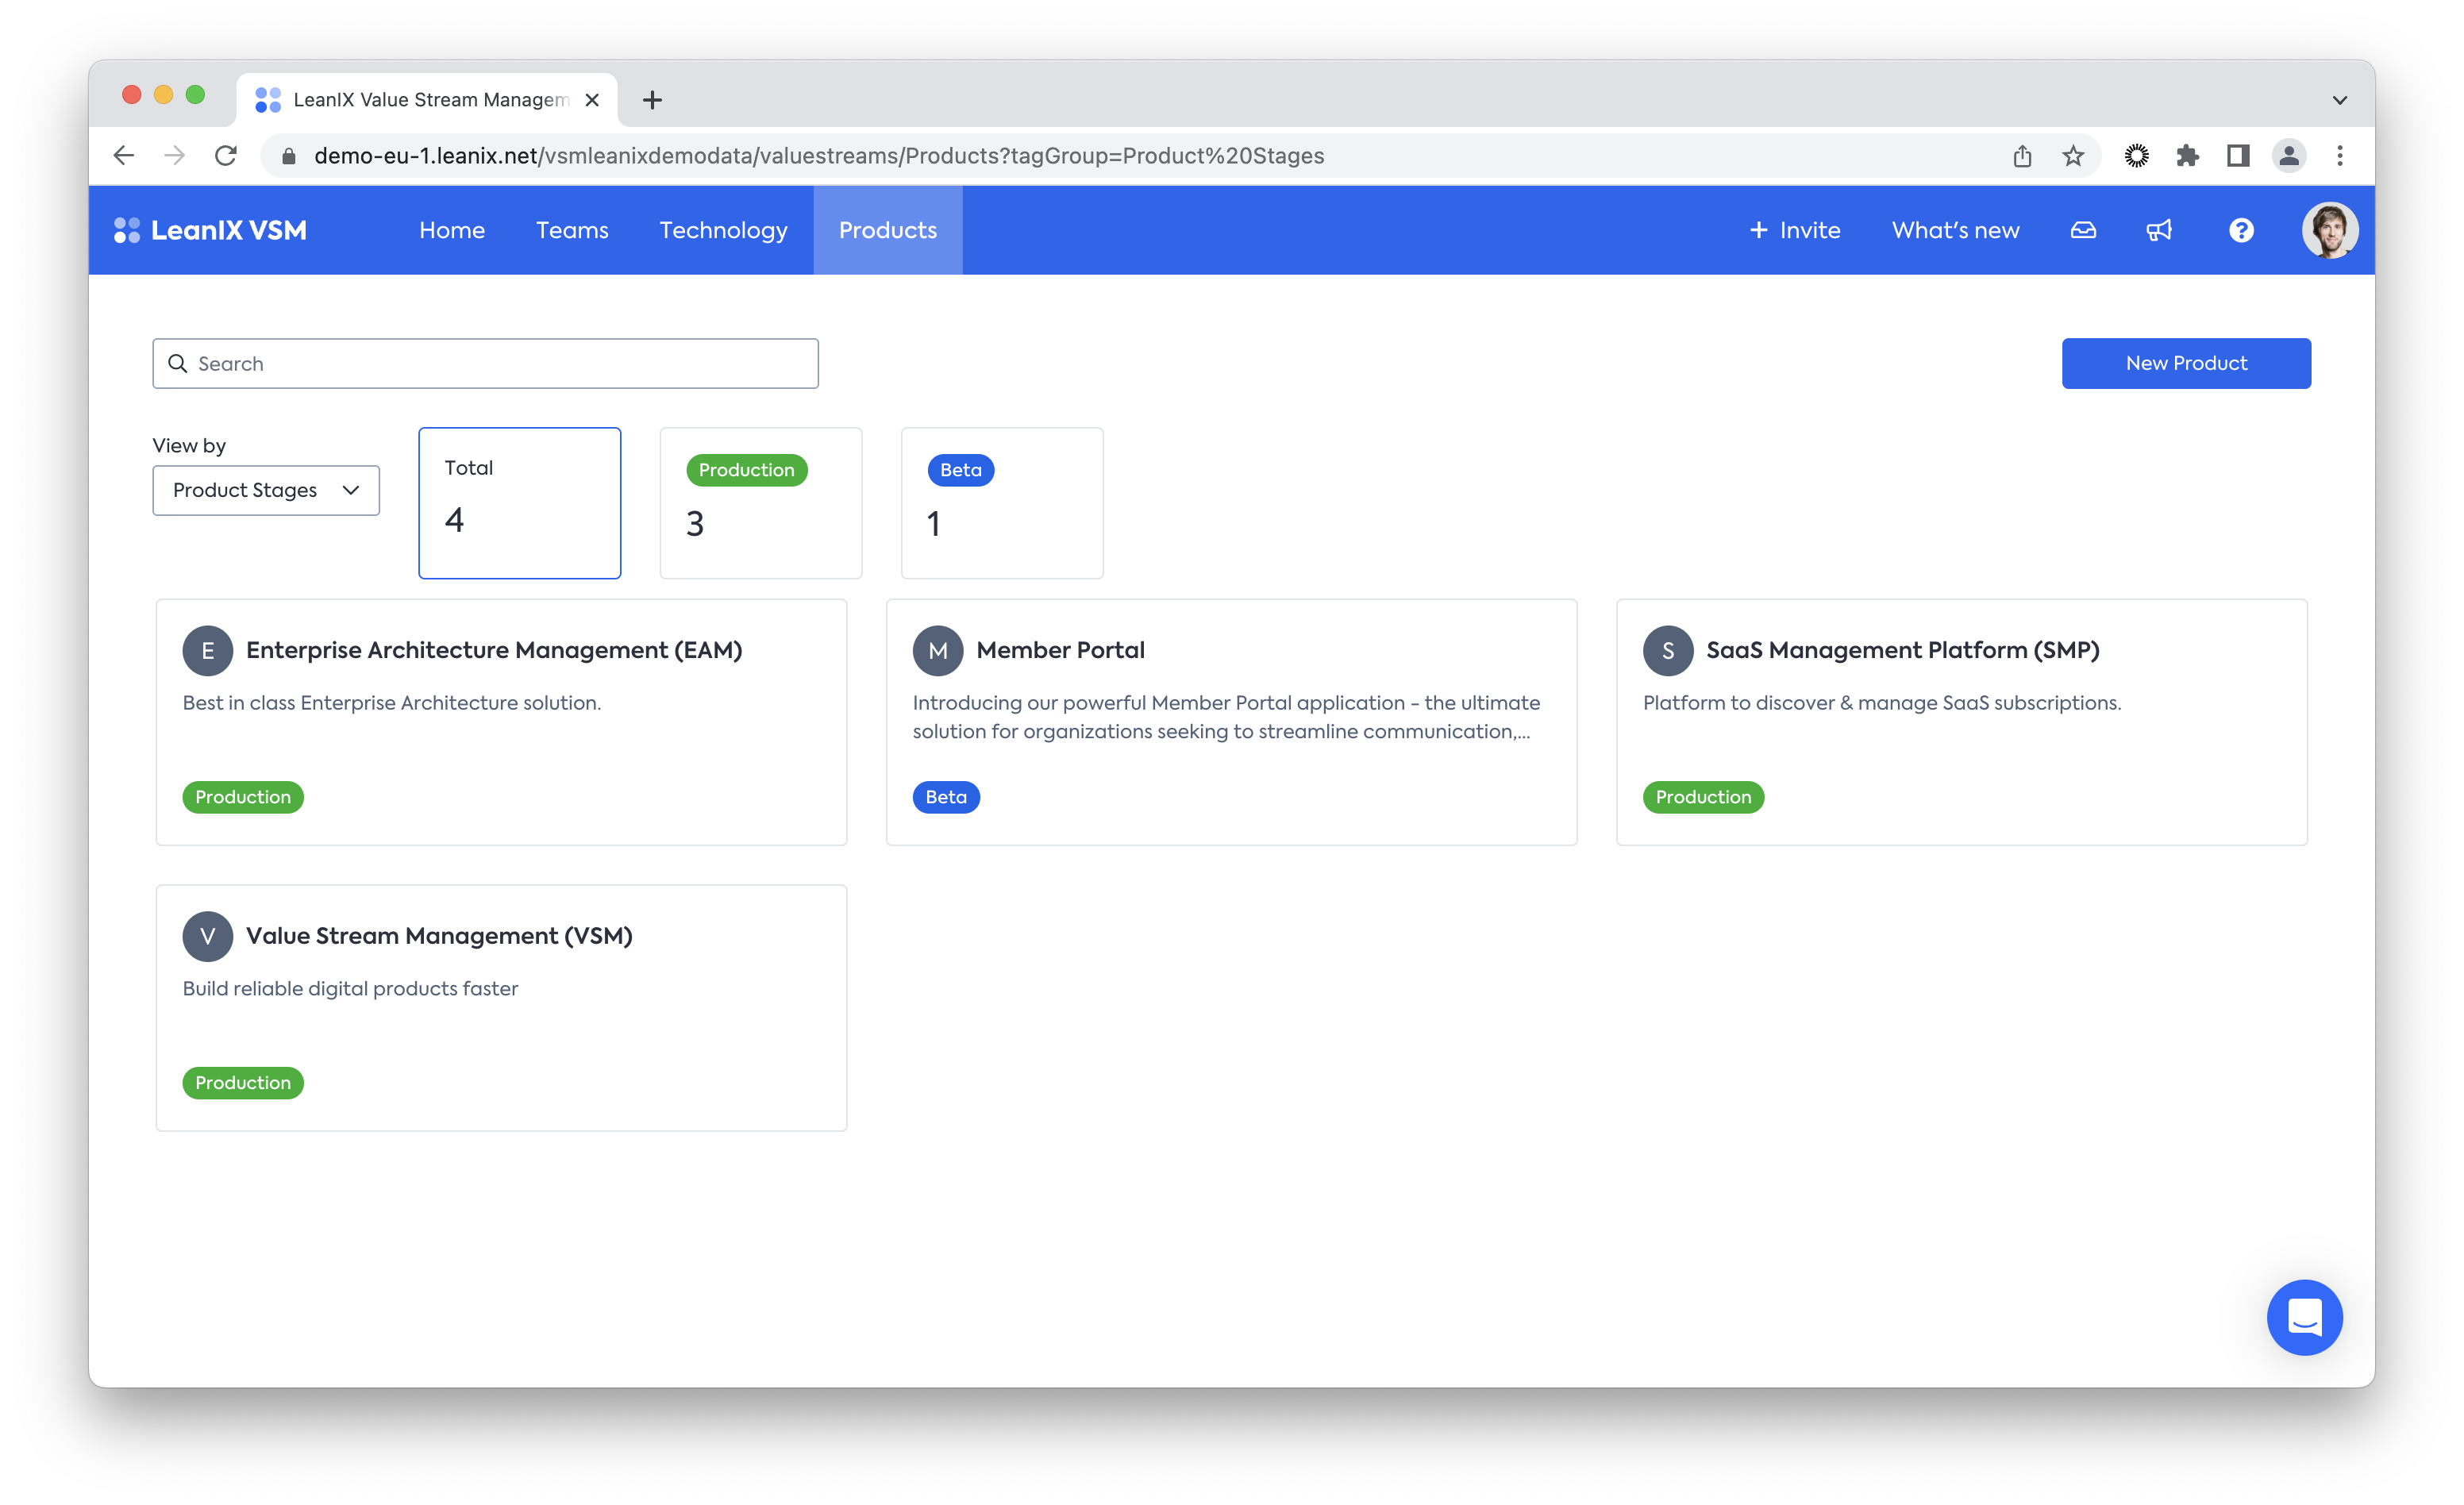Open the user profile avatar
Viewport: 2464px width, 1505px height.
[x=2329, y=230]
